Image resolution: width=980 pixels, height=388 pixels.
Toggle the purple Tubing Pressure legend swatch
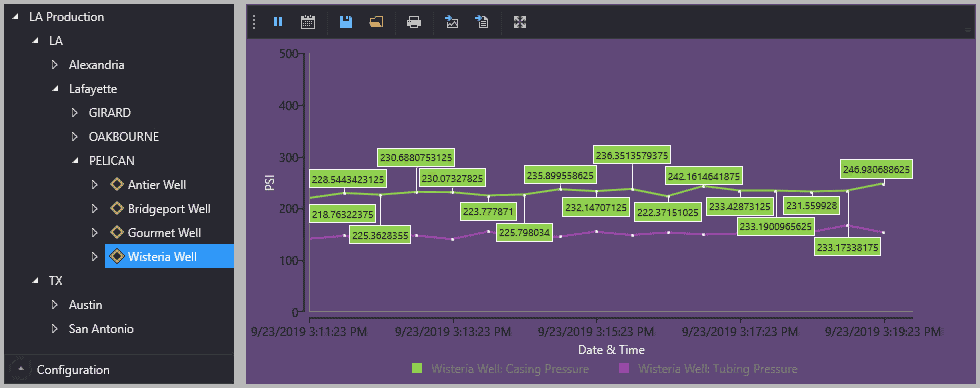click(624, 369)
